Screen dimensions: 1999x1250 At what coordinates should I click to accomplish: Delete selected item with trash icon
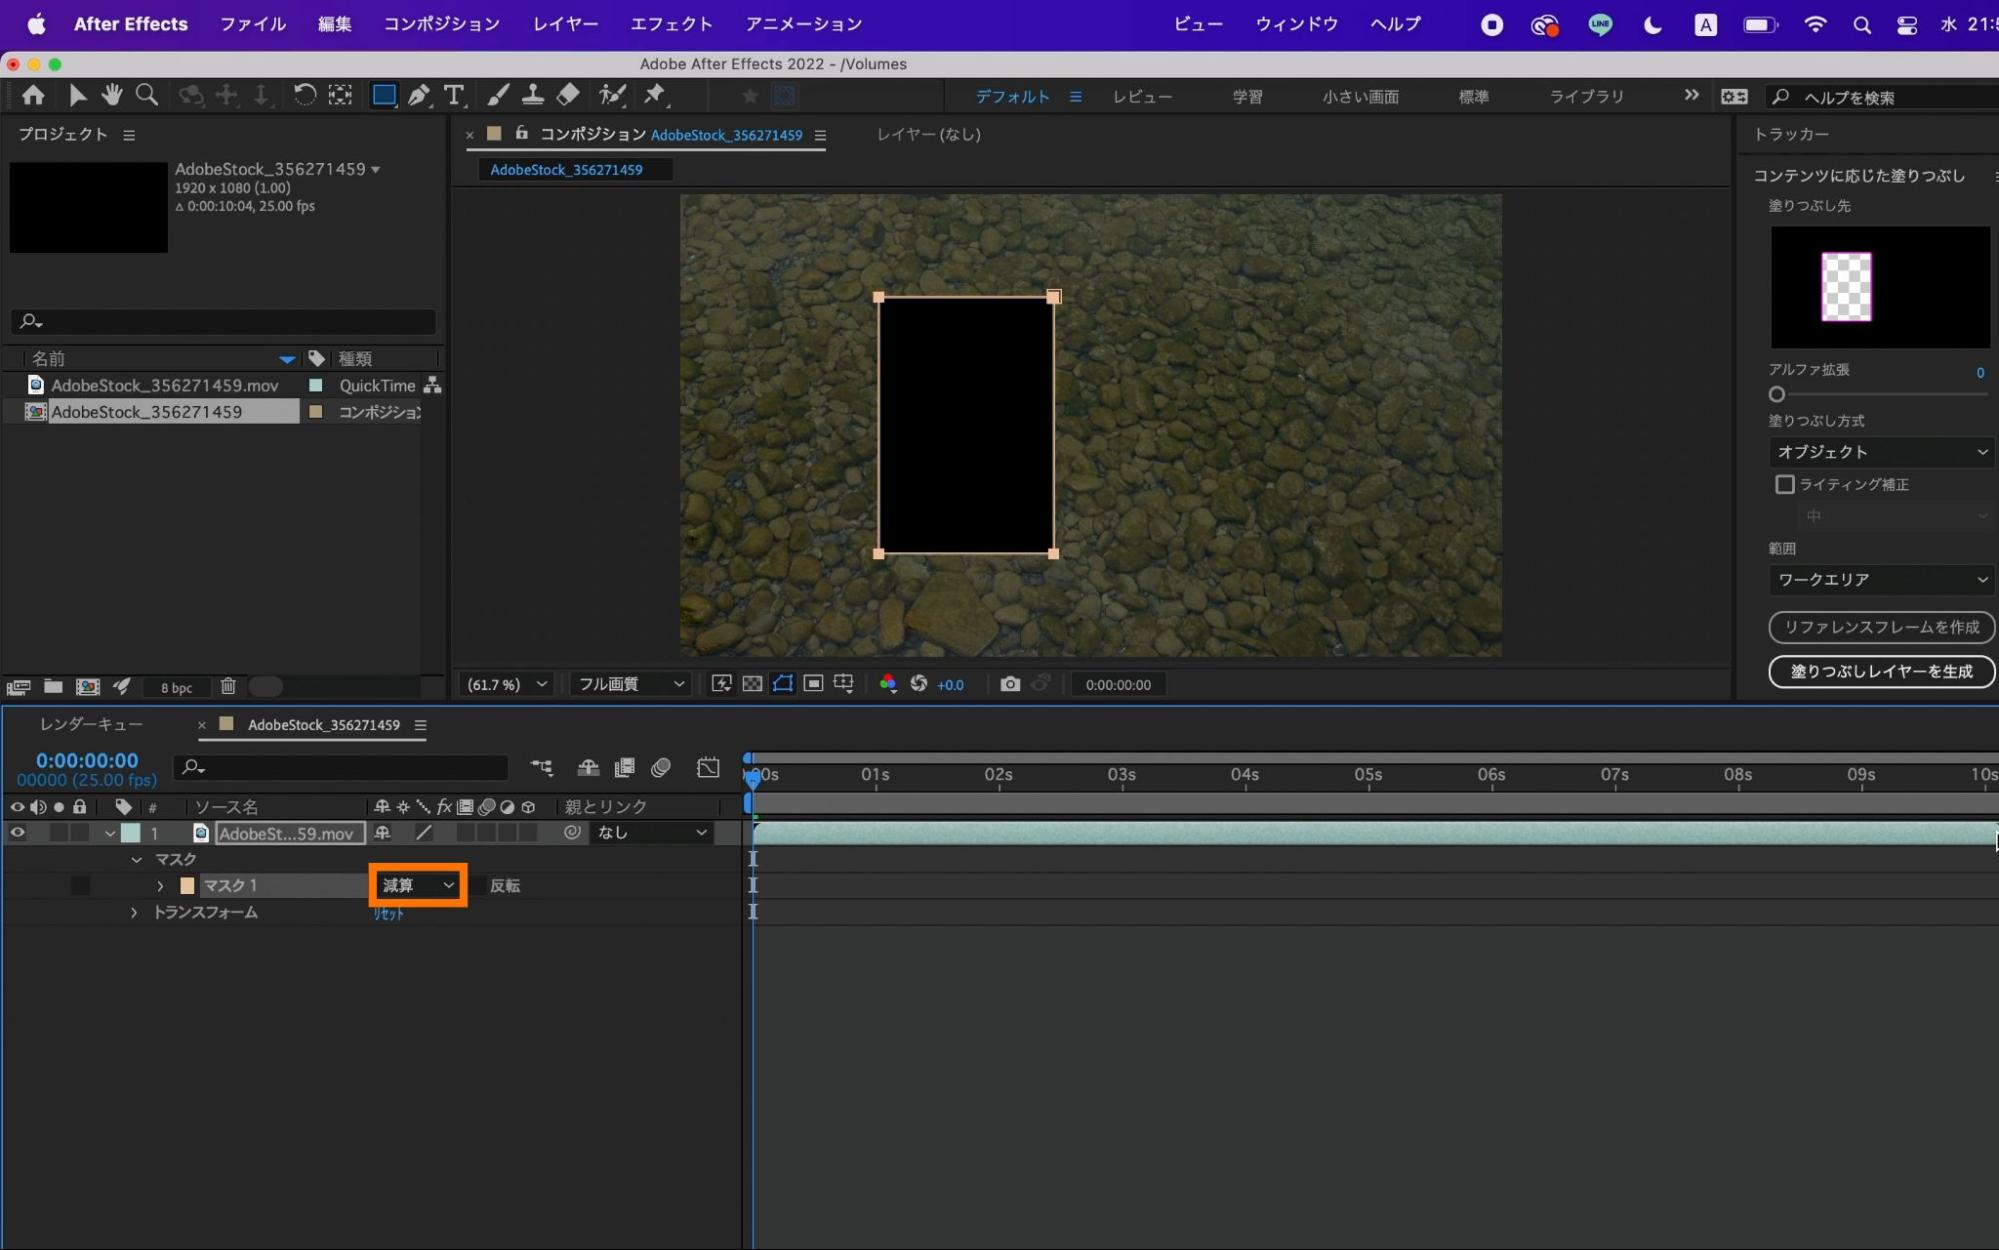coord(228,686)
